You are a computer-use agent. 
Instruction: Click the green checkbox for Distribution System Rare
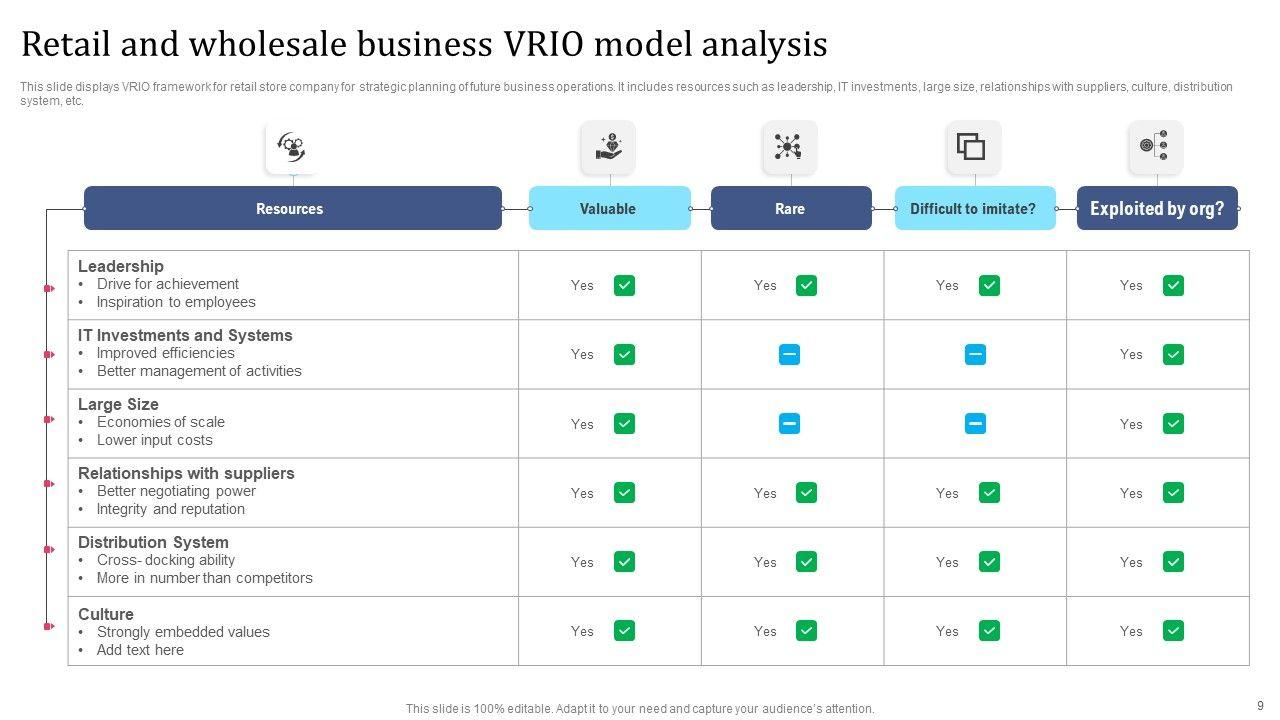(x=806, y=562)
